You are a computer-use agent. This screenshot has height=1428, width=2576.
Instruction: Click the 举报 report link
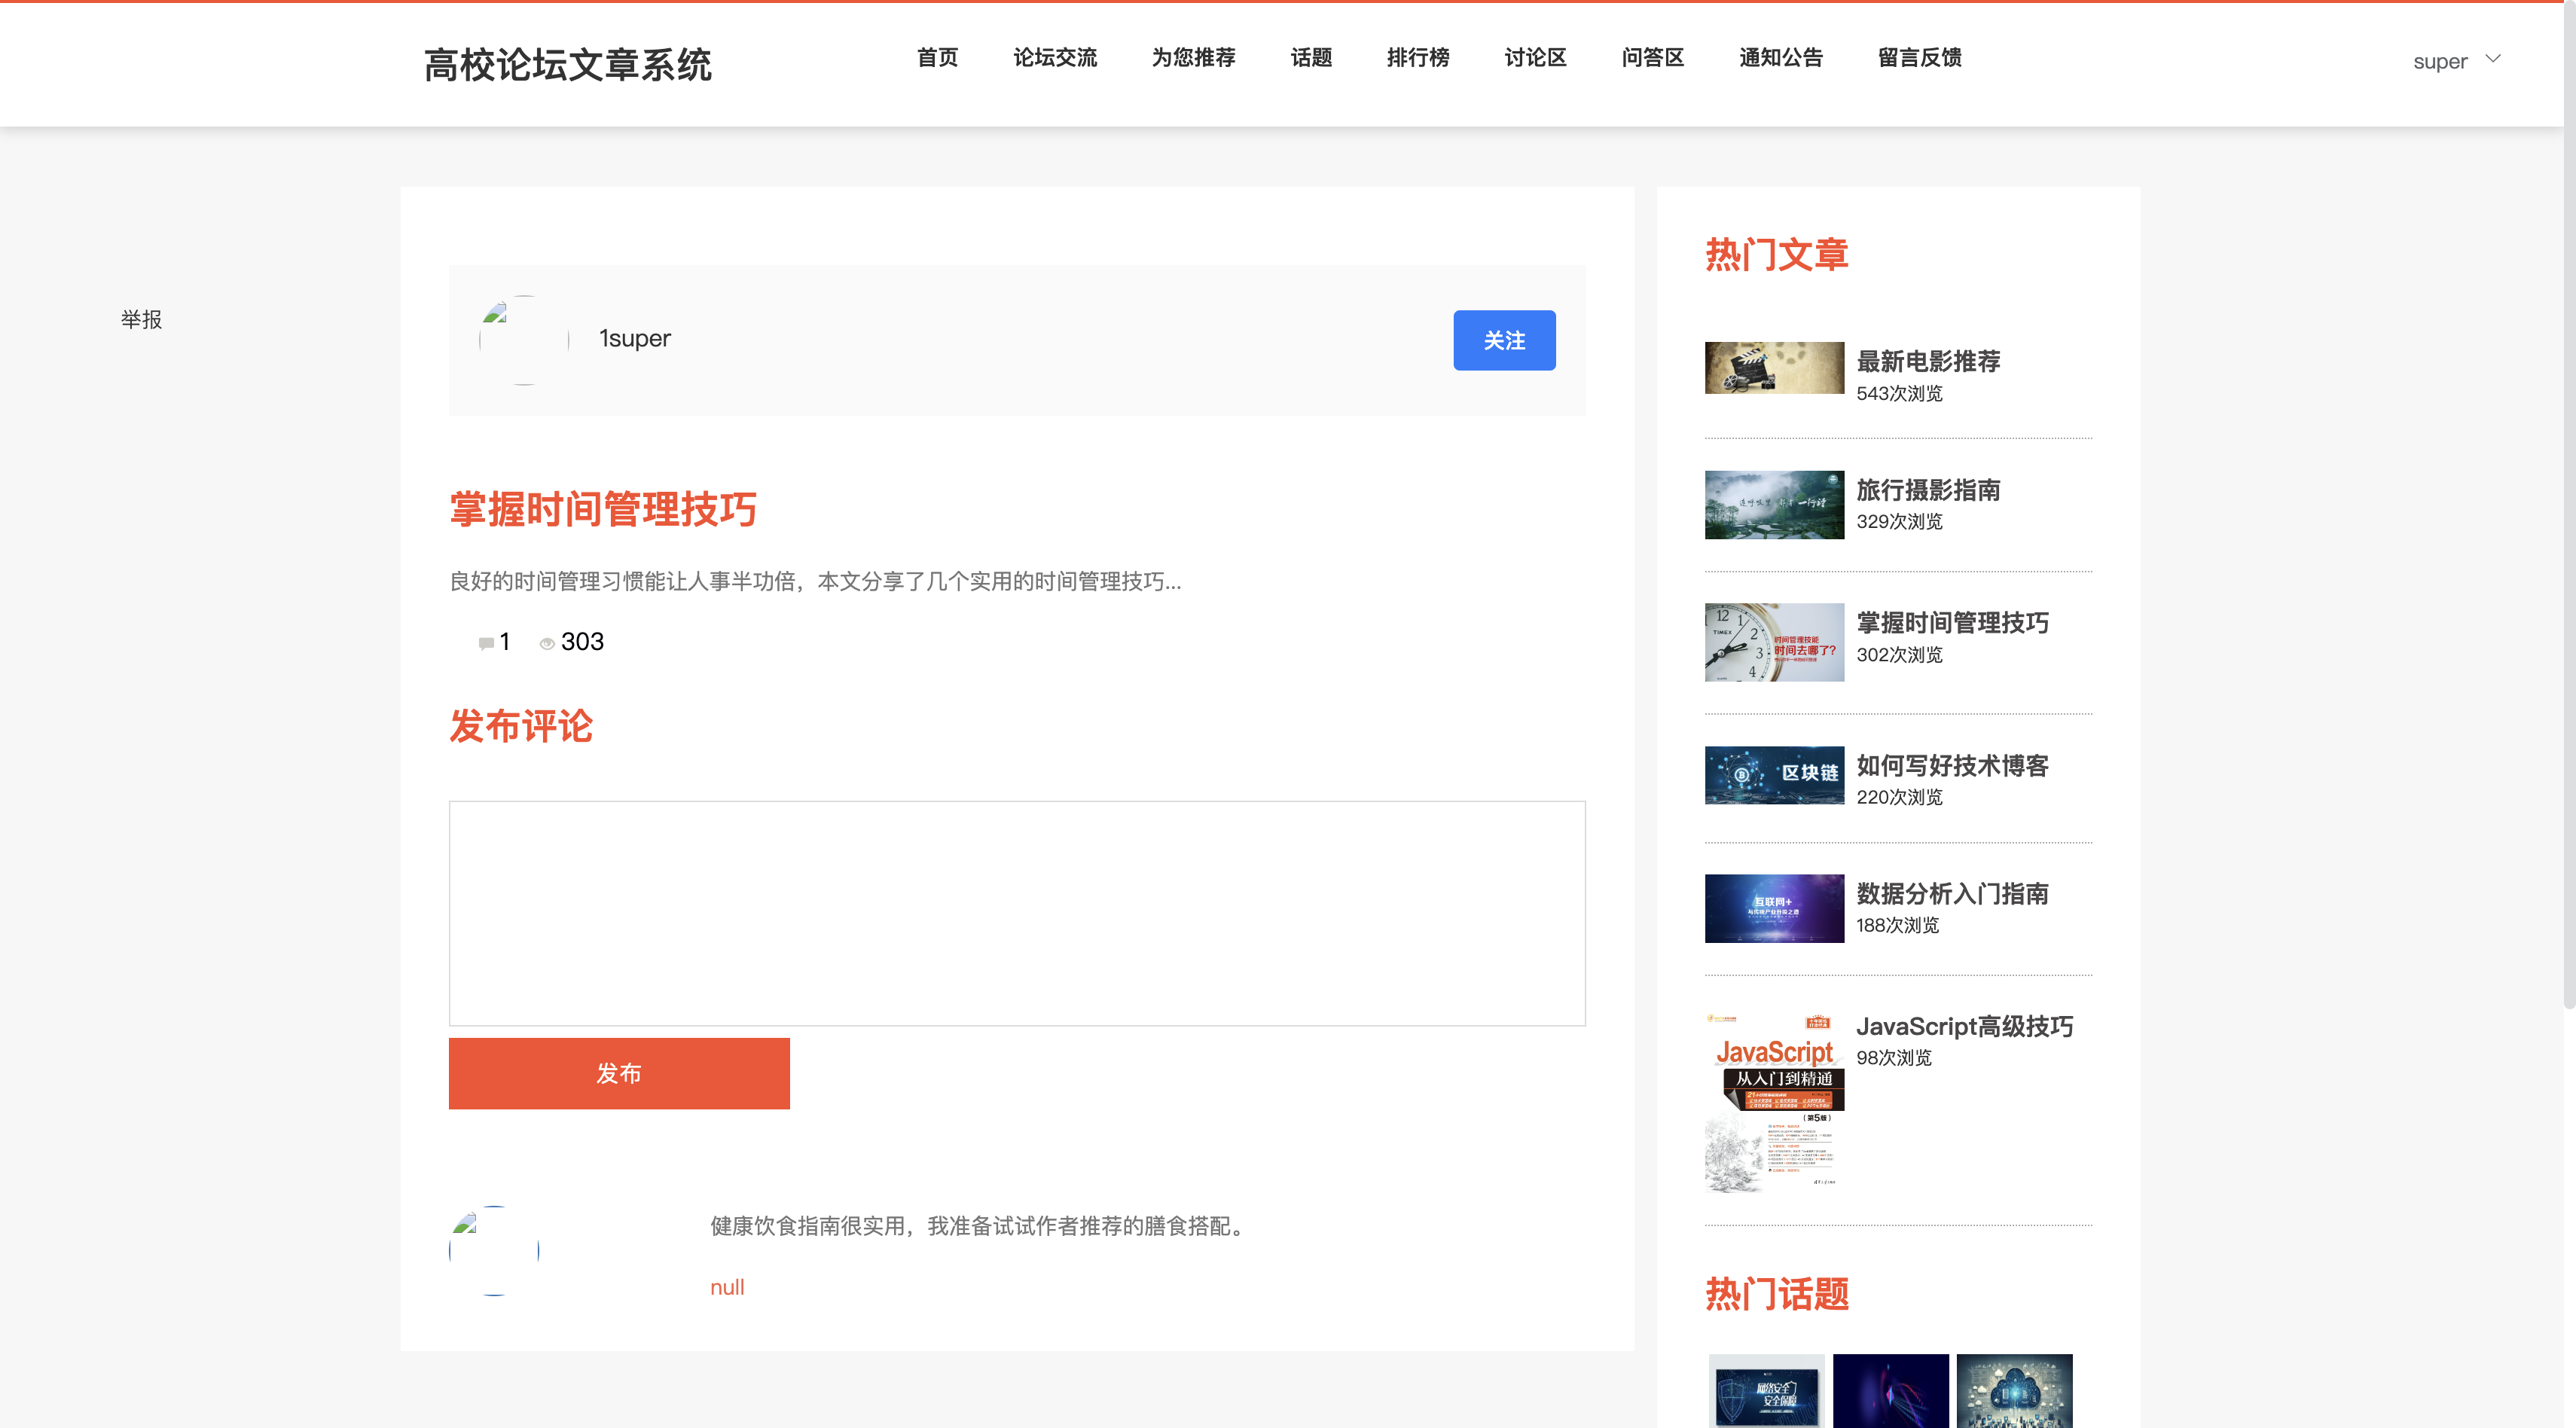[x=141, y=319]
